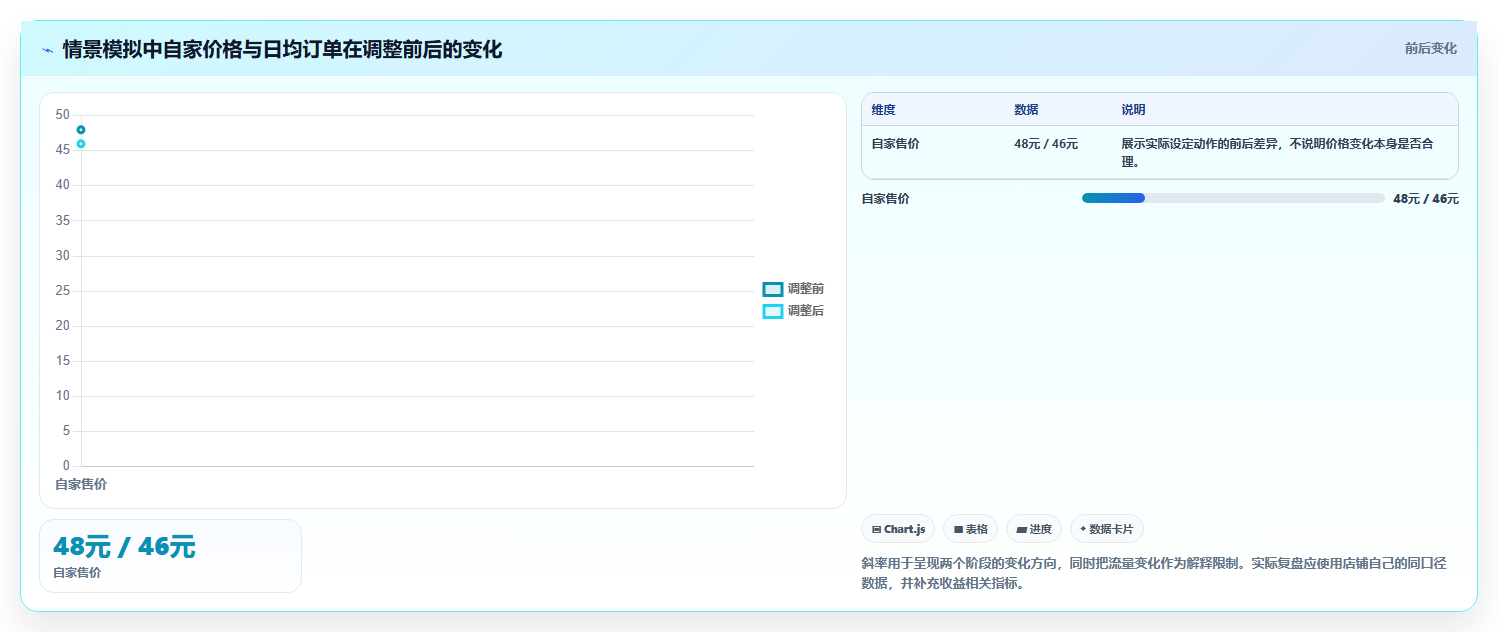
Task: Click the y-axis label 25
Action: tap(63, 291)
